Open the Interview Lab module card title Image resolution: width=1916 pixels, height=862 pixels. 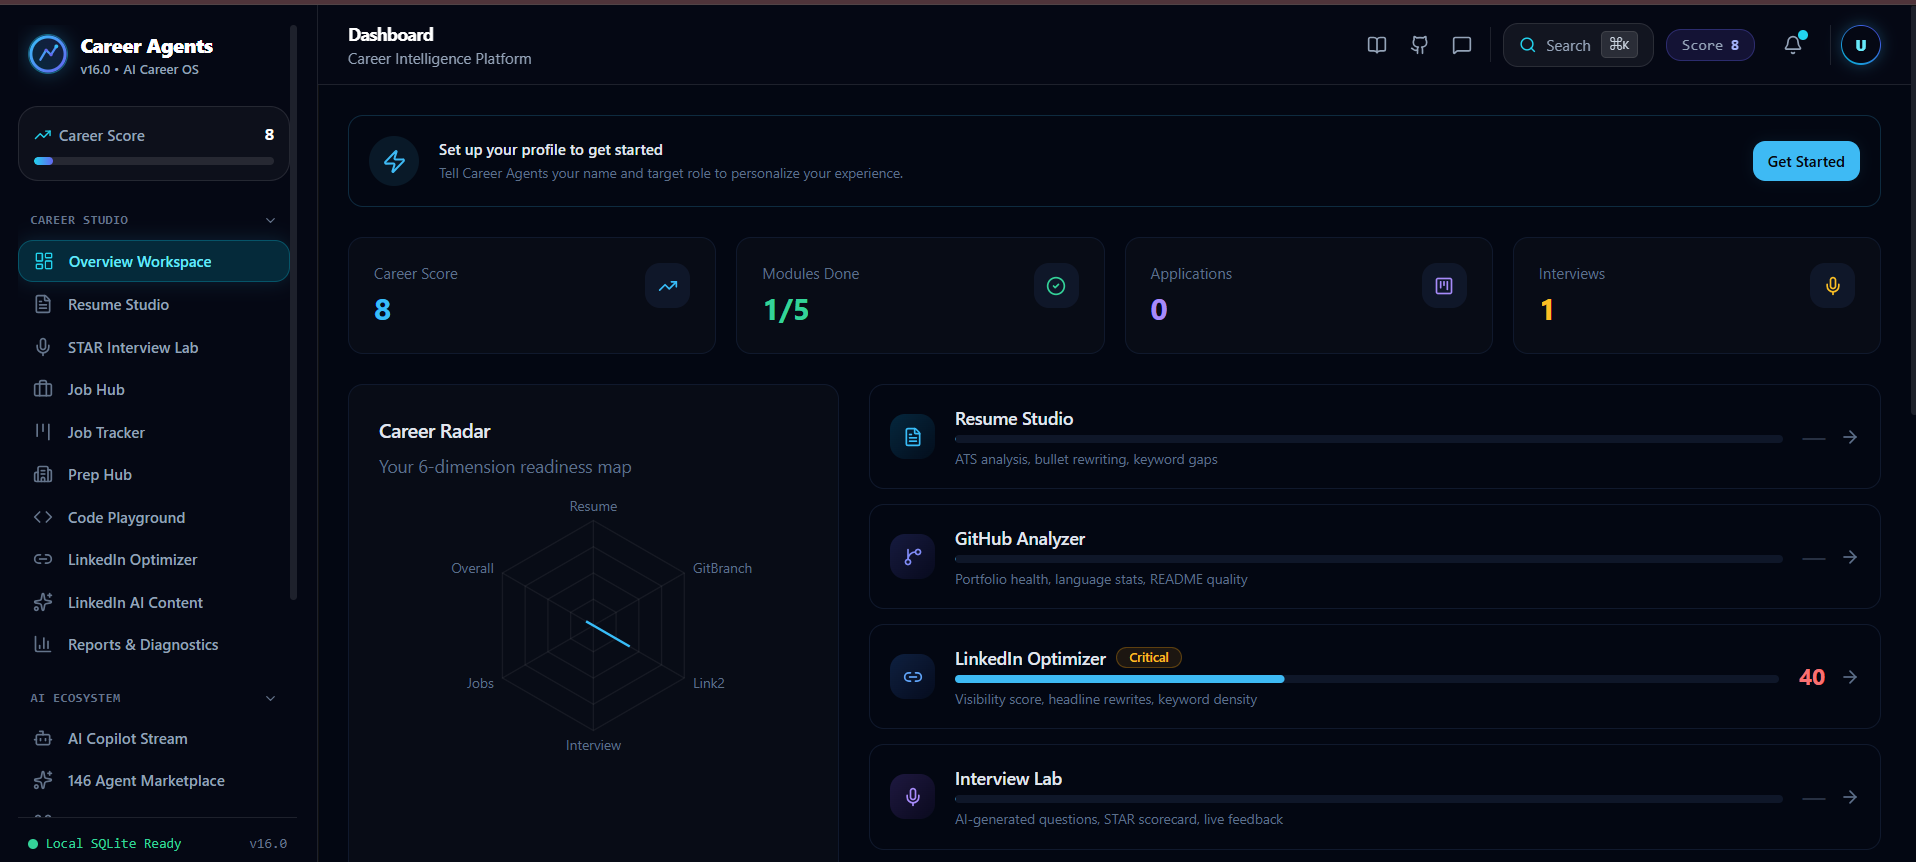click(1008, 779)
